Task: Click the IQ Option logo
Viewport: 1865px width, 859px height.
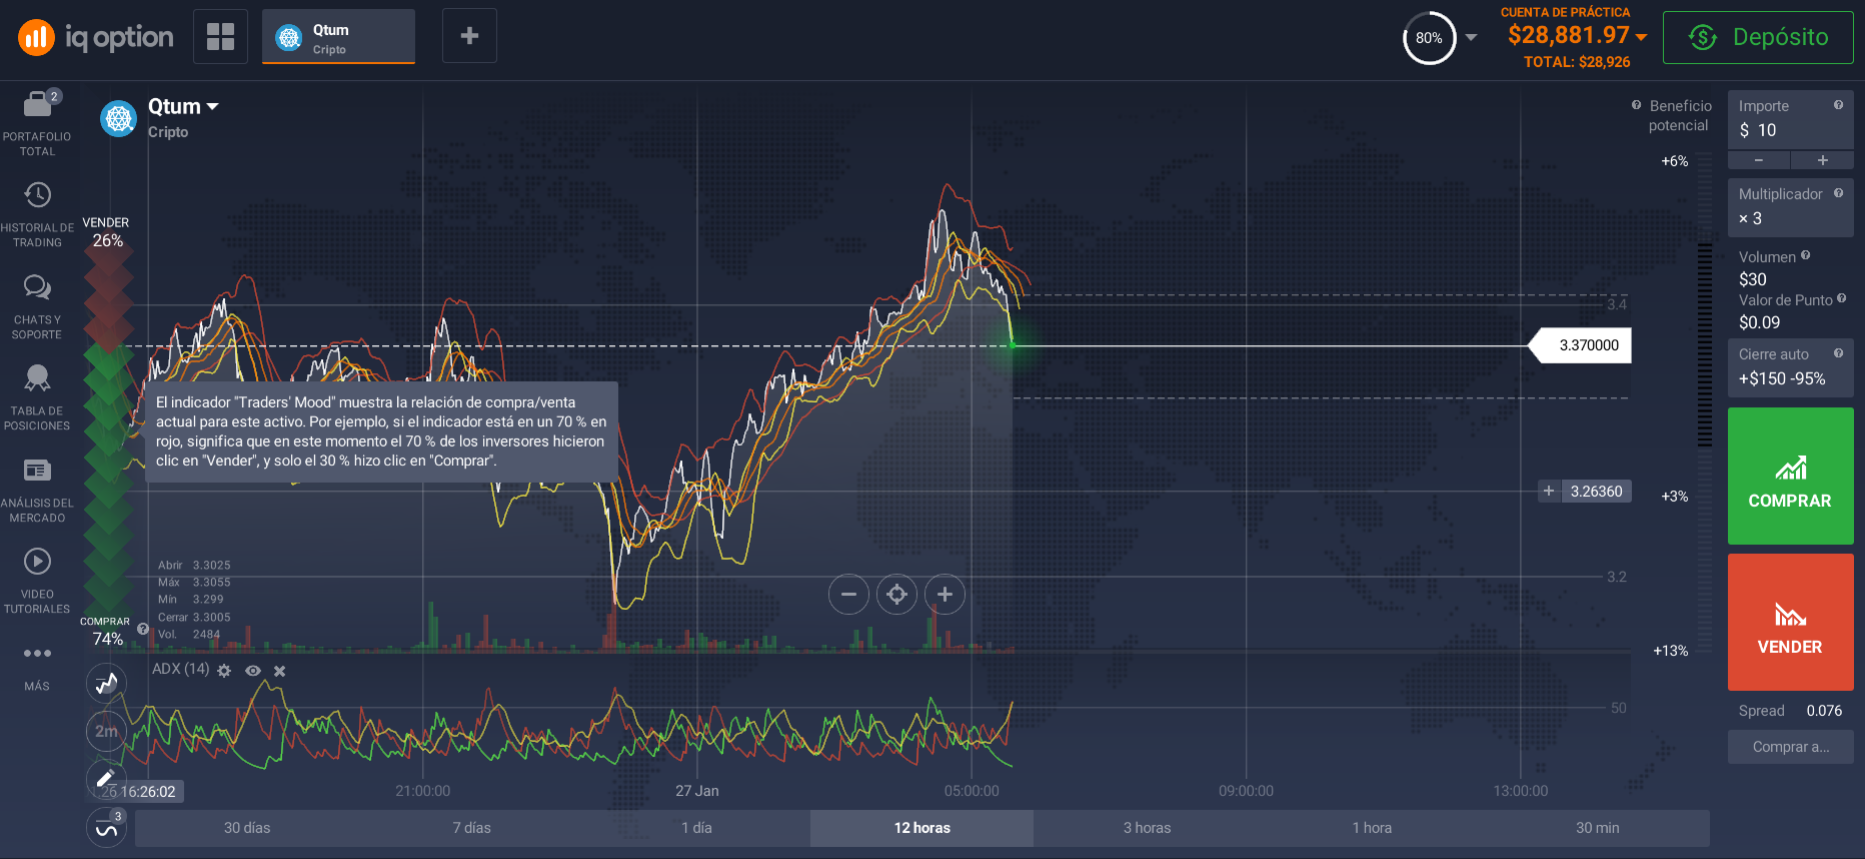Action: 96,38
